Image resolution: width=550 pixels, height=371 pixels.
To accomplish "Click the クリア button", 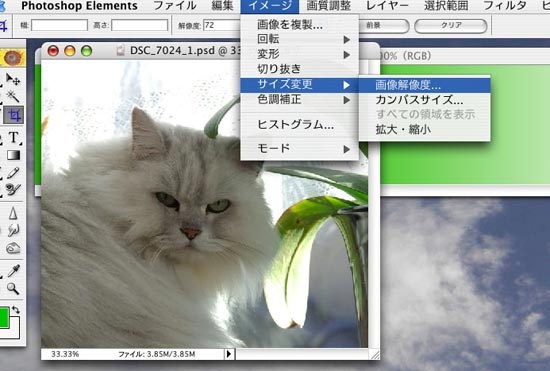I will [x=451, y=26].
